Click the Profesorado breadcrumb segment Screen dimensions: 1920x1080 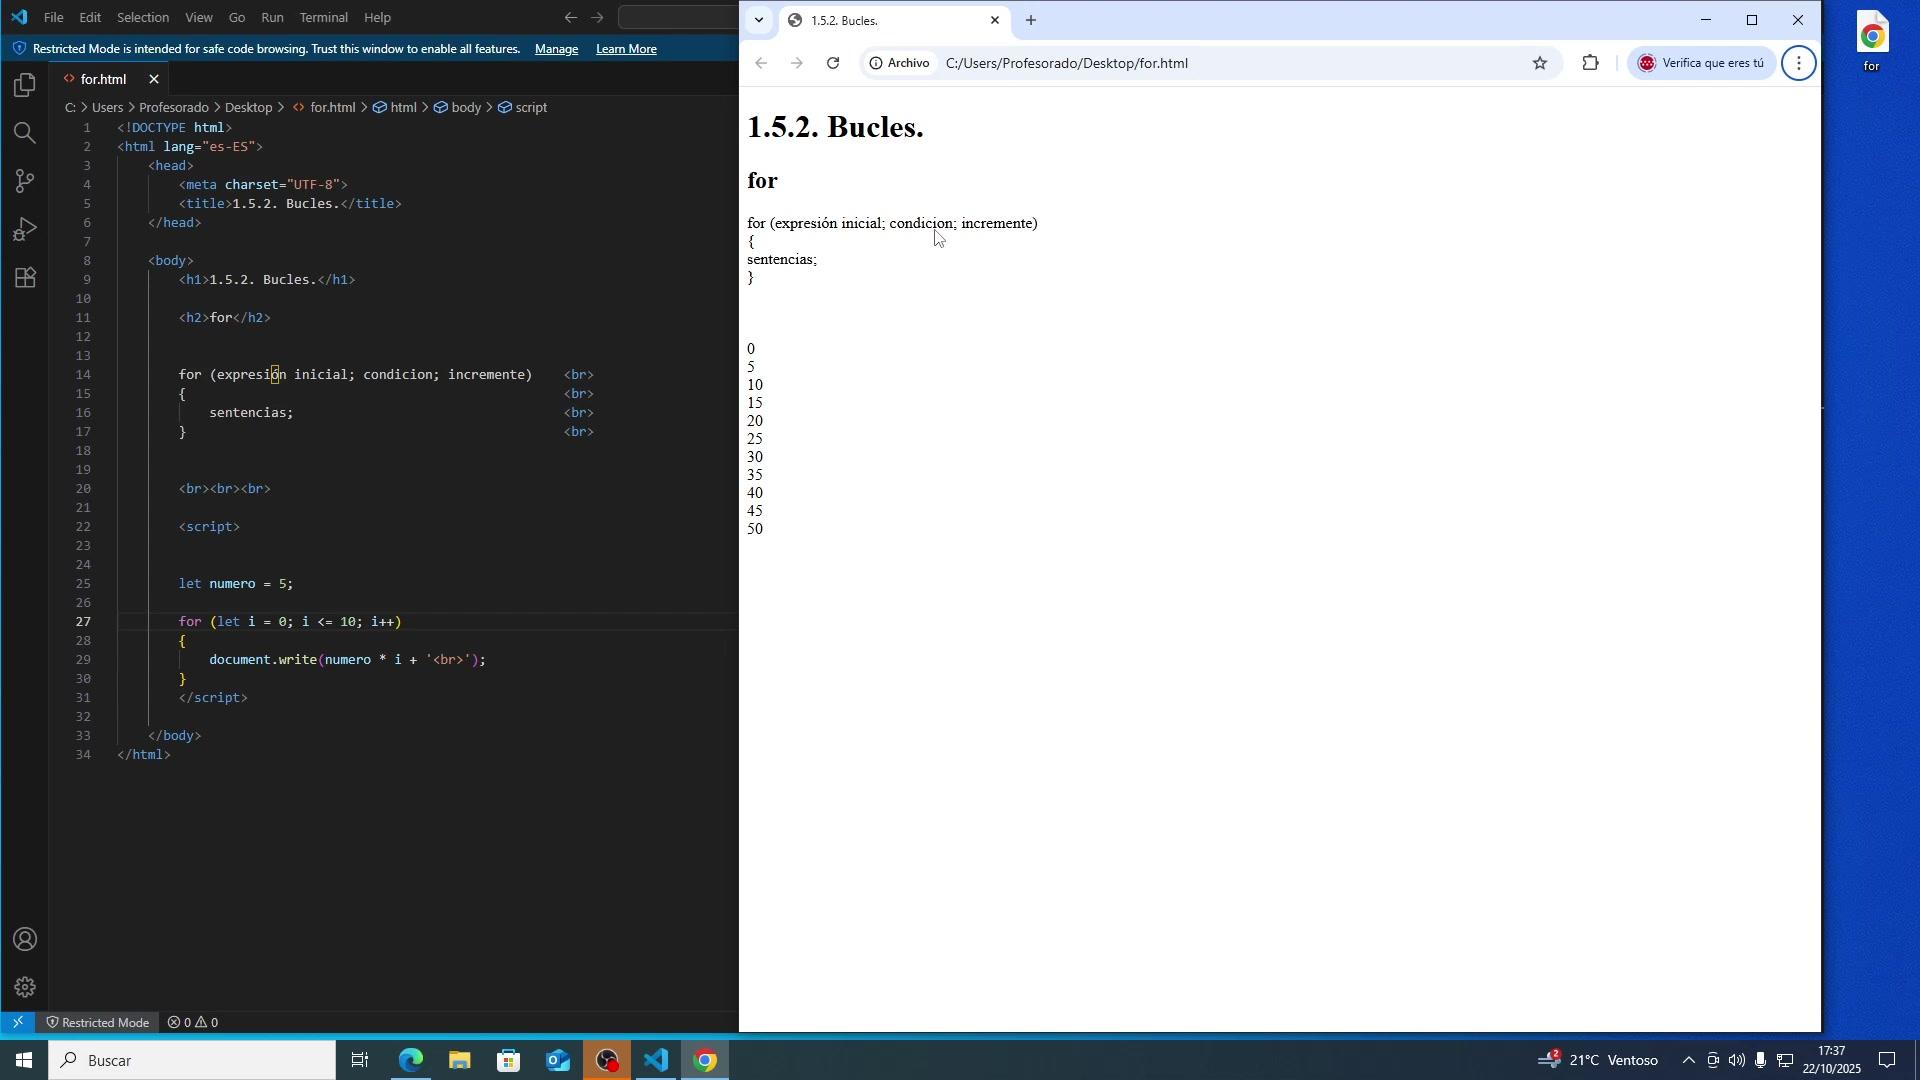point(174,107)
